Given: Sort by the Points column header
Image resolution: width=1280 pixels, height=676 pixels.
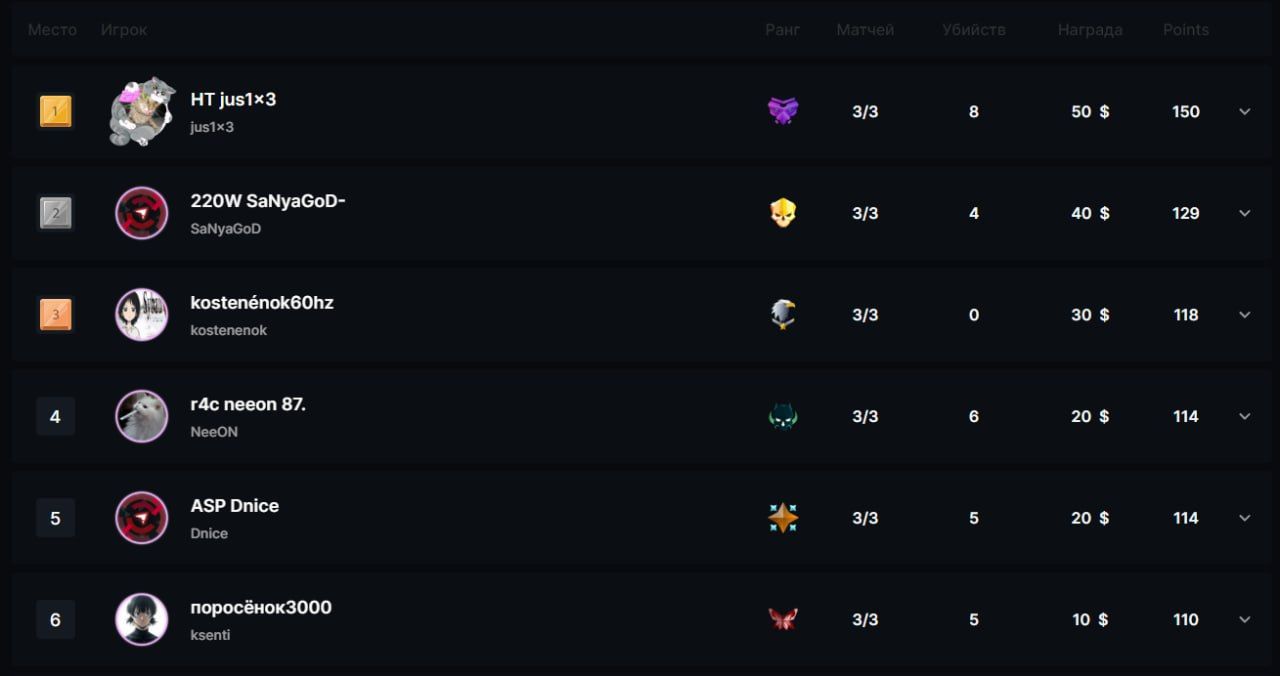Looking at the screenshot, I should [1186, 30].
